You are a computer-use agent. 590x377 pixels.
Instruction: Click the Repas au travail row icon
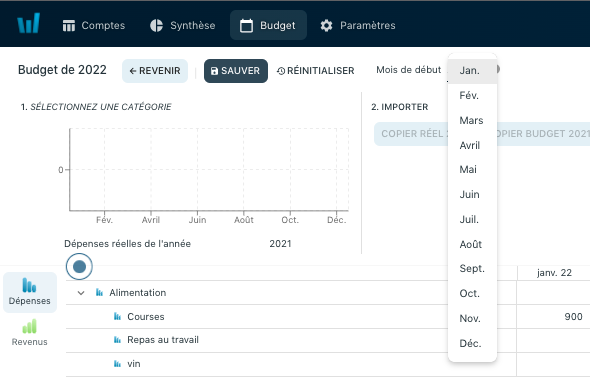click(117, 340)
